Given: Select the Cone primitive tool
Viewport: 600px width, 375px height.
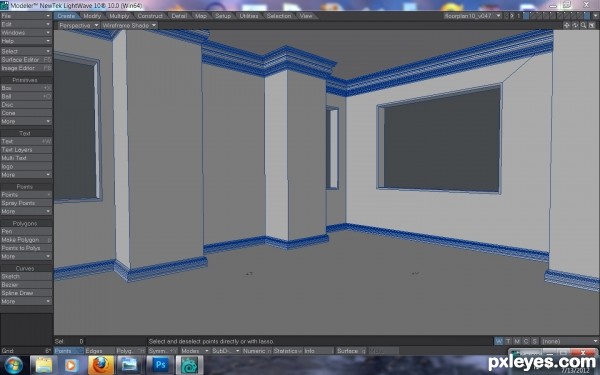Looking at the screenshot, I should pyautogui.click(x=26, y=113).
